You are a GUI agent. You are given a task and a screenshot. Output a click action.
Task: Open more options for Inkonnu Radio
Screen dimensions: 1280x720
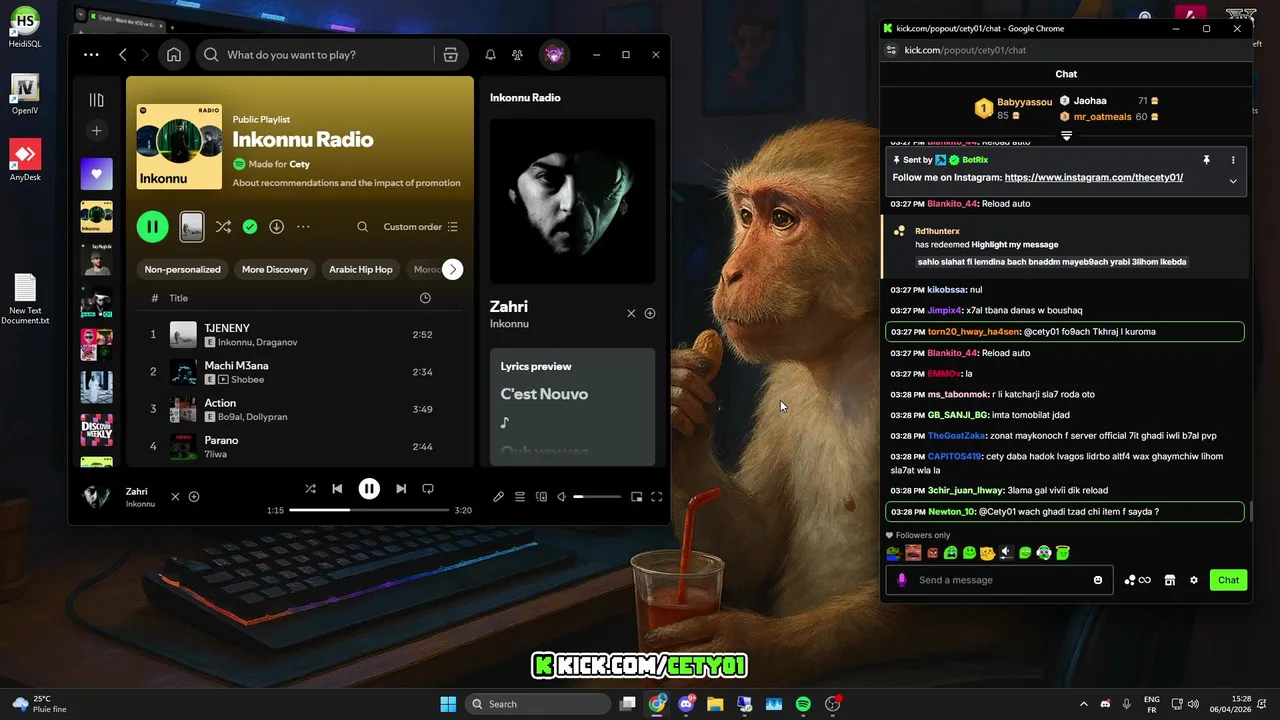coord(303,227)
